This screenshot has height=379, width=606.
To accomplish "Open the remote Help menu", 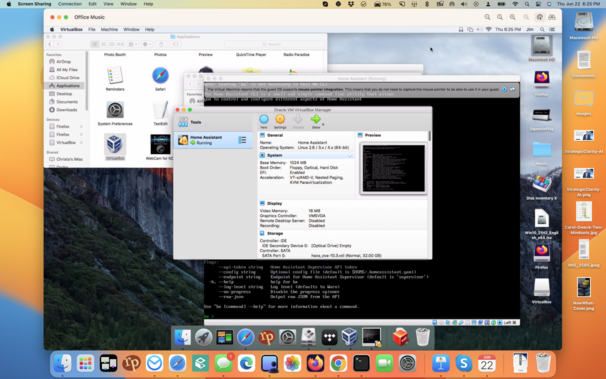I will [150, 29].
